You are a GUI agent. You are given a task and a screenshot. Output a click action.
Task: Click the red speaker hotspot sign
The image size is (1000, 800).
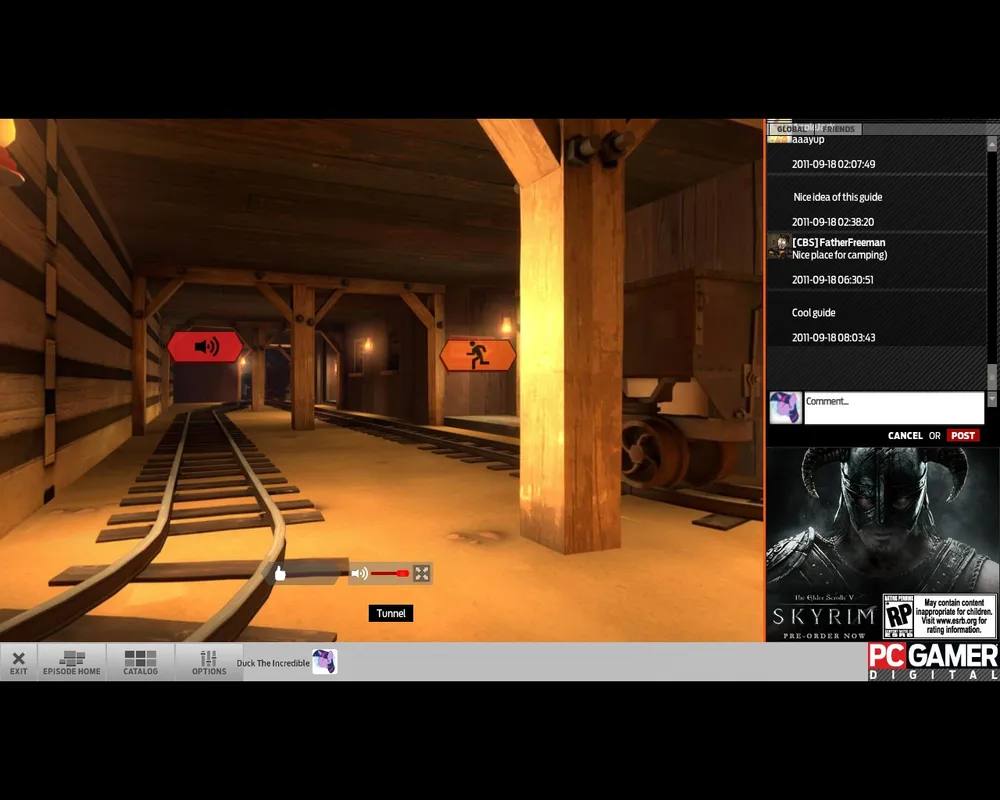coord(205,347)
